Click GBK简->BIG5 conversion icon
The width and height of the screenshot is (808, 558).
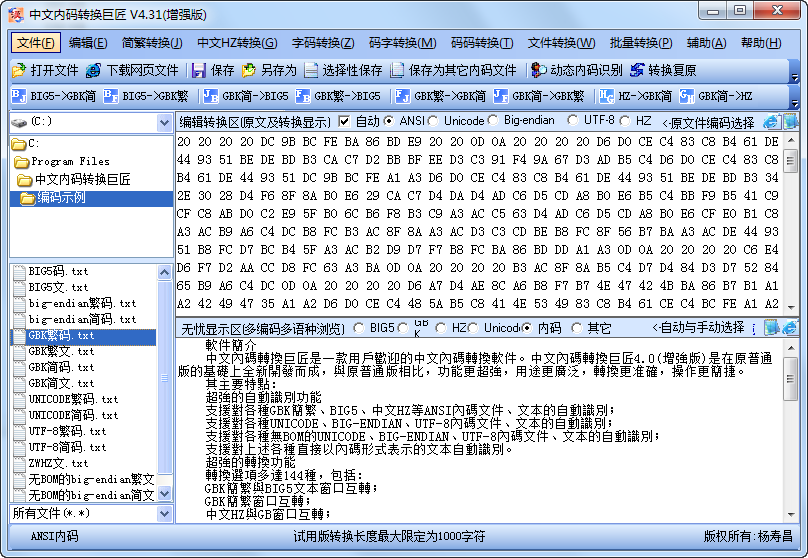(x=210, y=96)
